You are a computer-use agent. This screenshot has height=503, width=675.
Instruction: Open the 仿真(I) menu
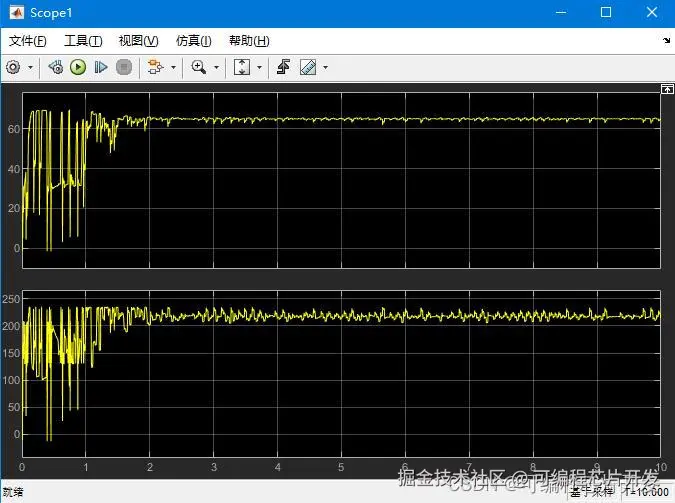pyautogui.click(x=194, y=41)
